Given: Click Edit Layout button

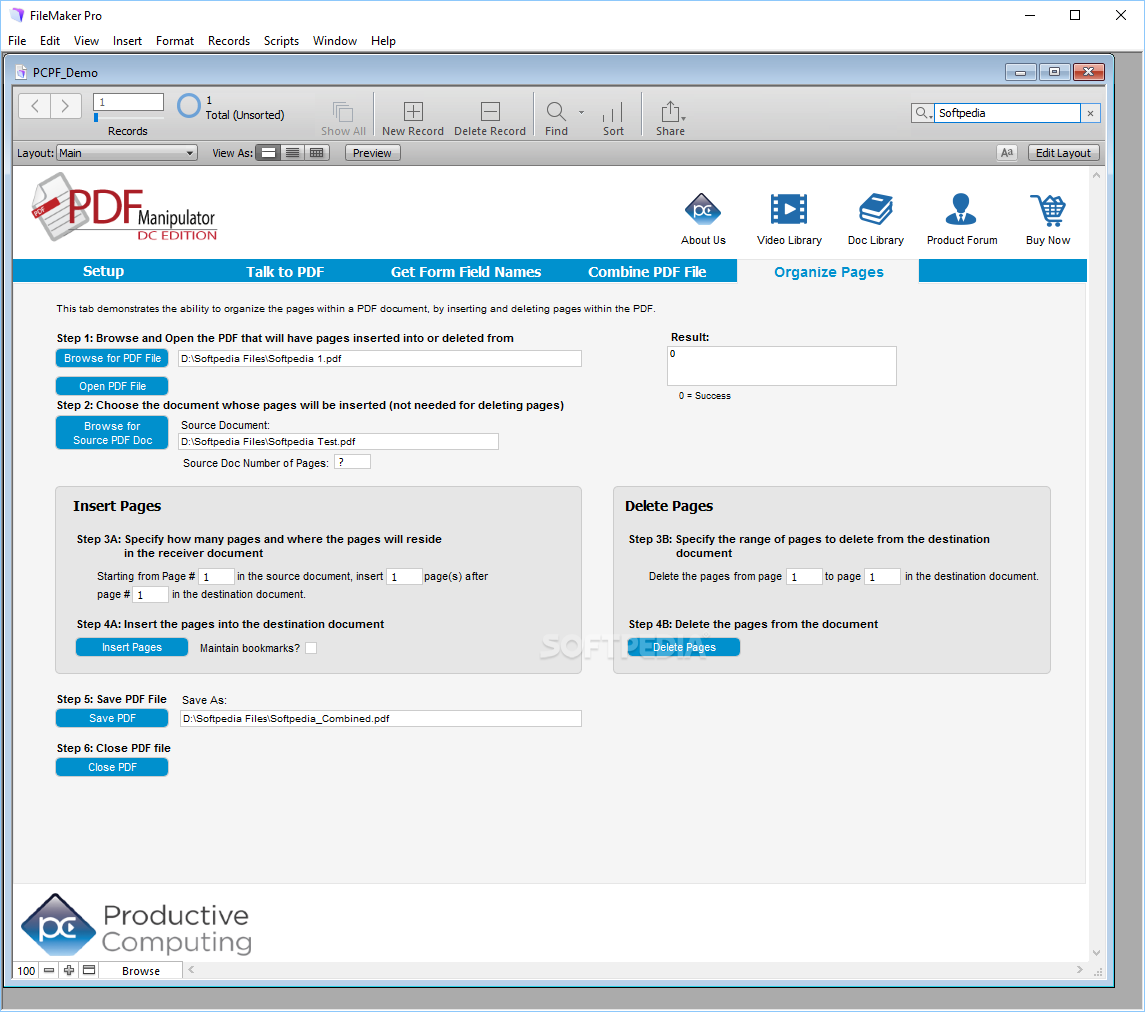Looking at the screenshot, I should (1063, 153).
